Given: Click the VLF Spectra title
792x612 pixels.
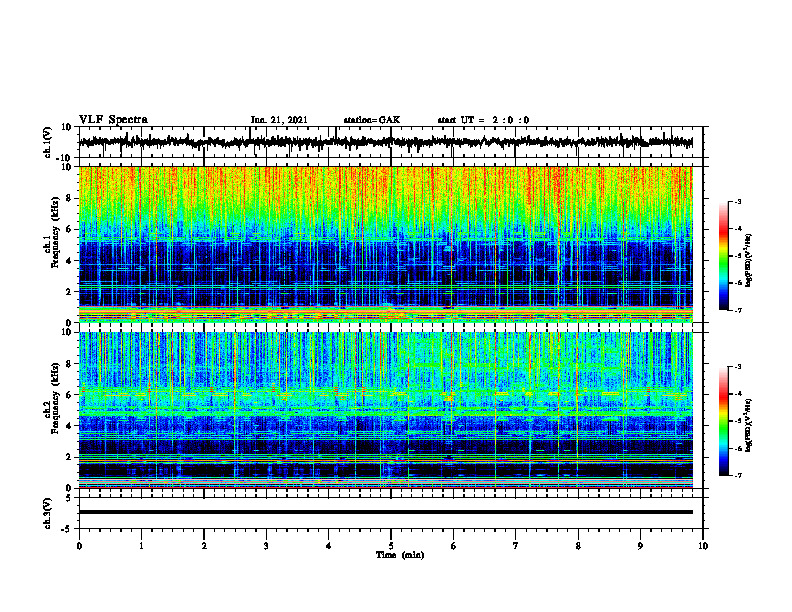Looking at the screenshot, I should [x=113, y=120].
